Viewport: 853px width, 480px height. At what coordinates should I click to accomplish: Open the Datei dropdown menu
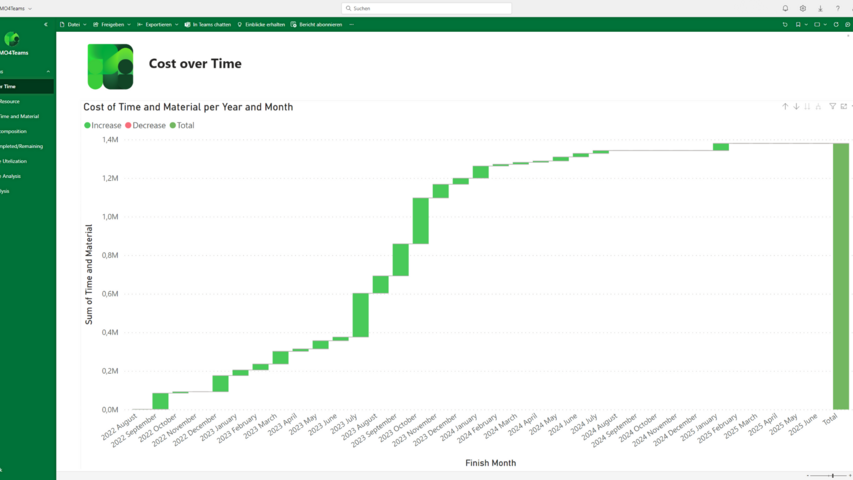point(73,24)
